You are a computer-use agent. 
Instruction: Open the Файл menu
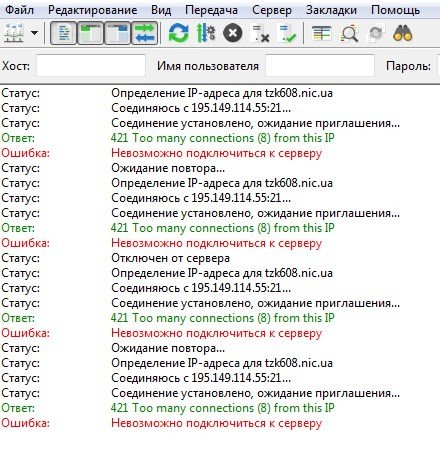tap(20, 10)
